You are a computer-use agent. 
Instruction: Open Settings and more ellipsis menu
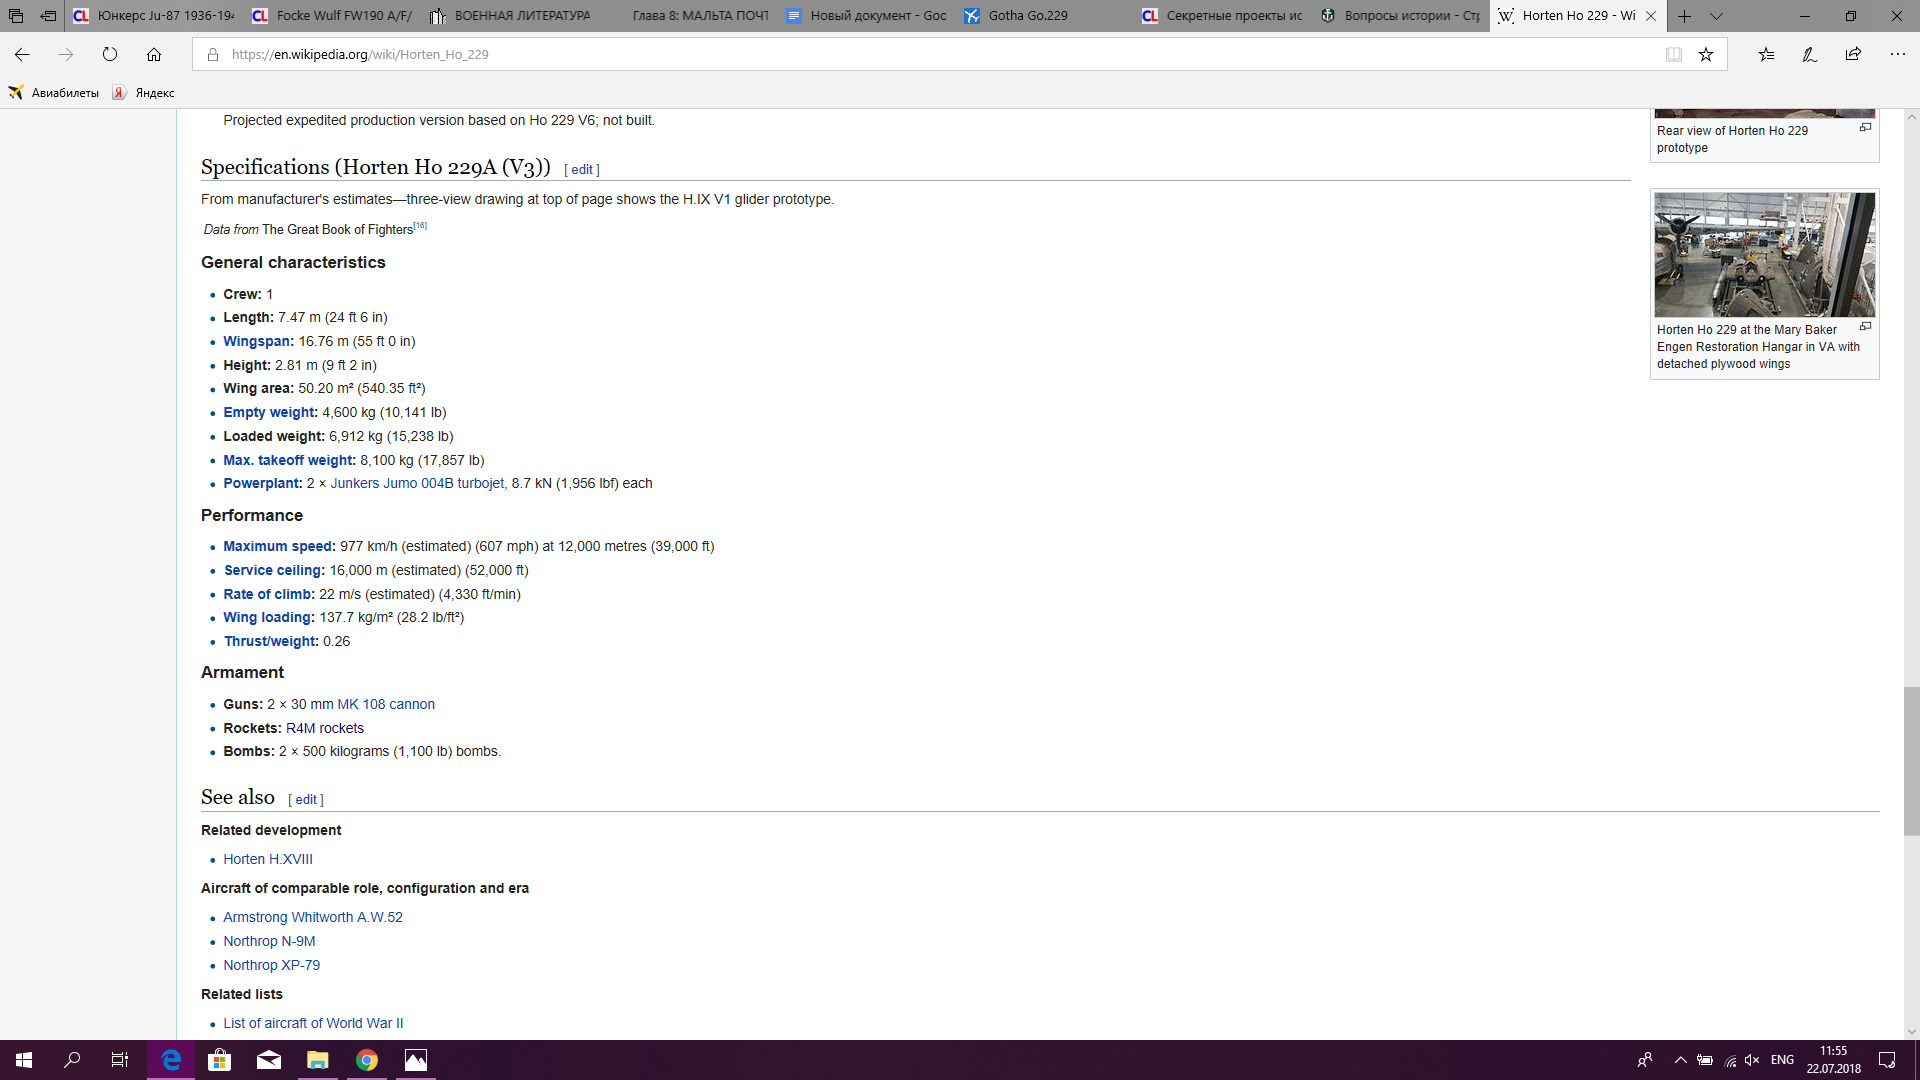(1897, 54)
